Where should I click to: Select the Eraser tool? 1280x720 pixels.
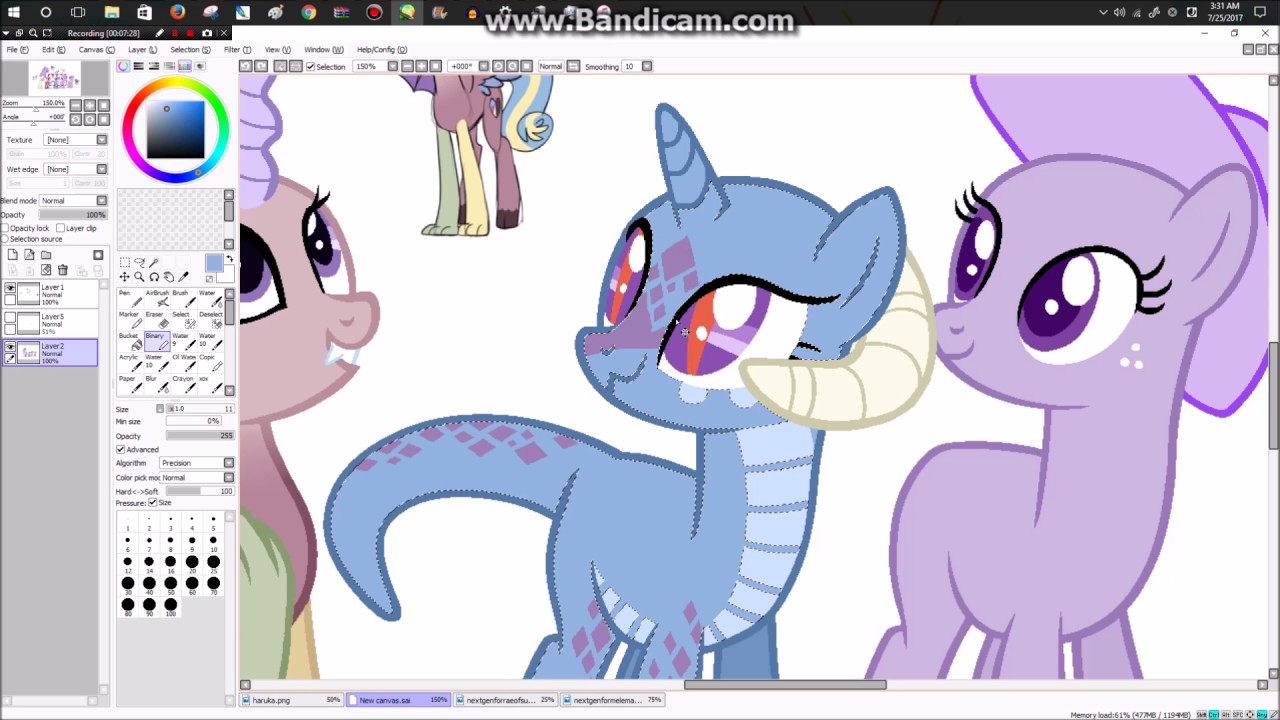[x=157, y=319]
